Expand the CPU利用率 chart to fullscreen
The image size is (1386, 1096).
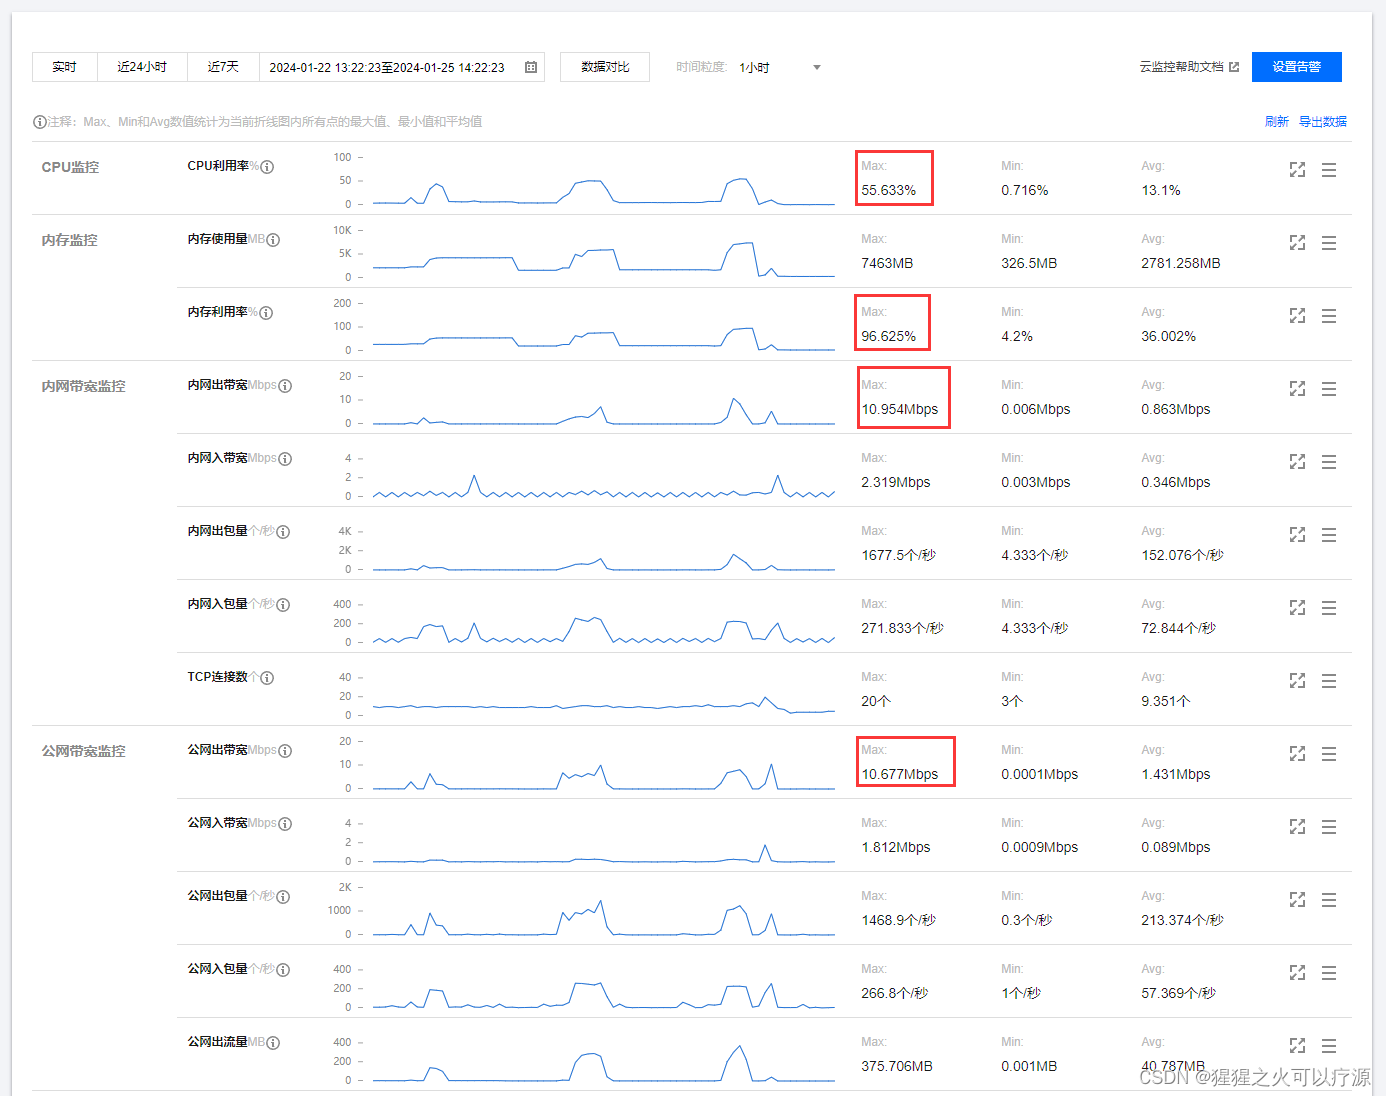1297,170
